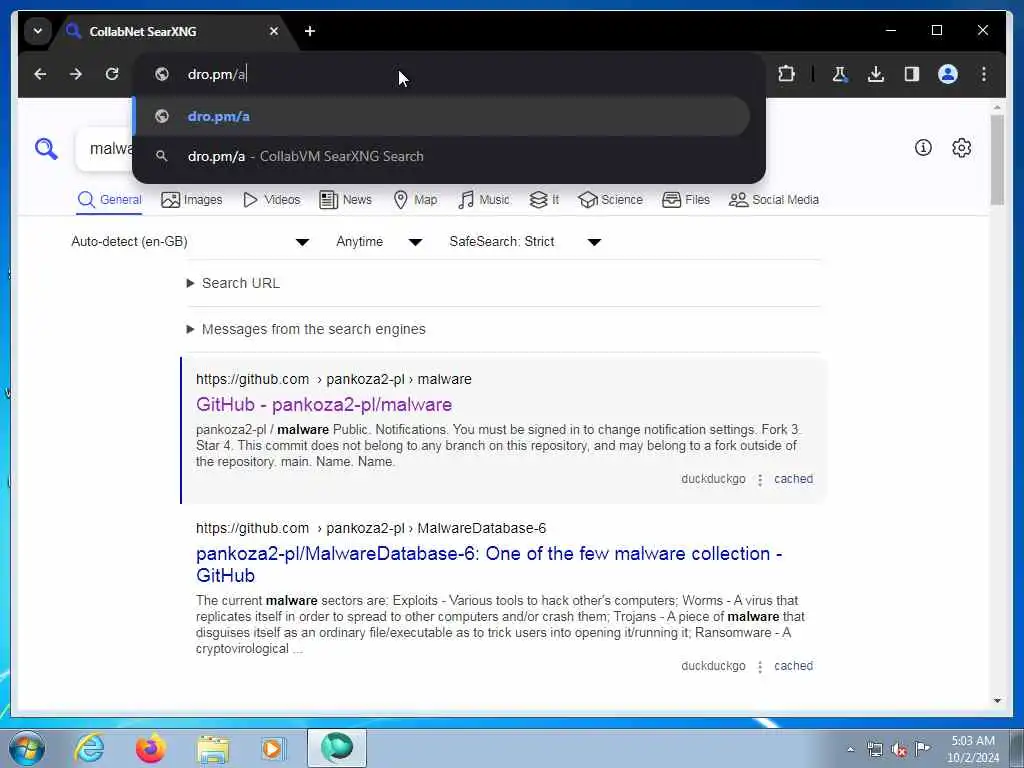
Task: Open the taskbar clock showing 5:03 AM
Action: 973,750
